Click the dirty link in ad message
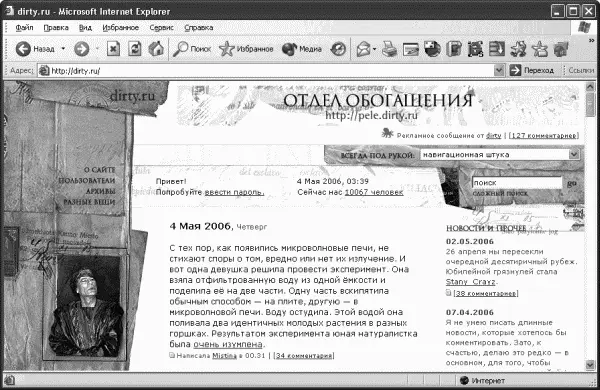 pos(494,135)
